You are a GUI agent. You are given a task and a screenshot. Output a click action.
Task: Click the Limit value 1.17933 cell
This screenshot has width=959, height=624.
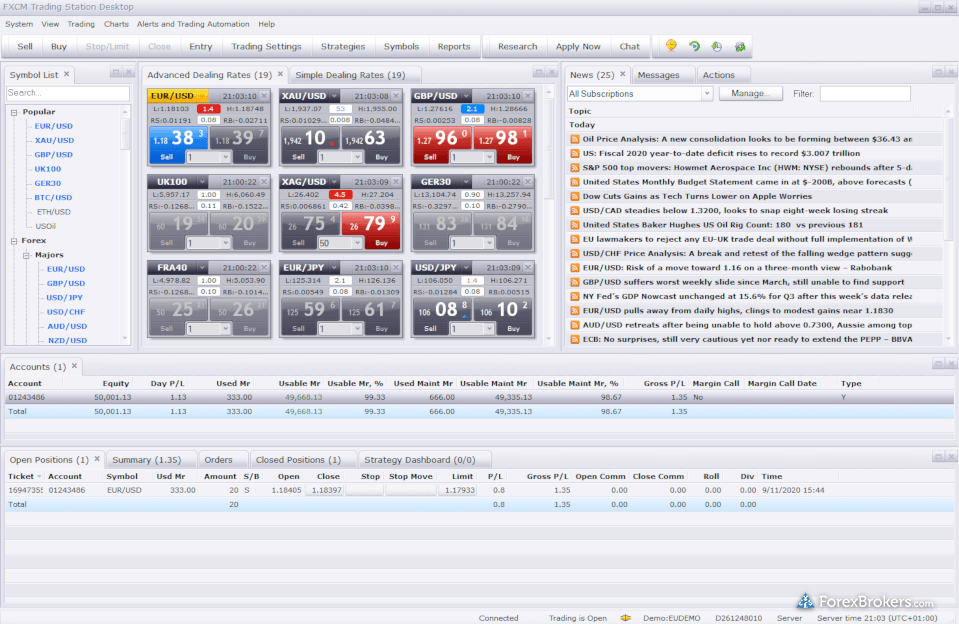pyautogui.click(x=457, y=490)
